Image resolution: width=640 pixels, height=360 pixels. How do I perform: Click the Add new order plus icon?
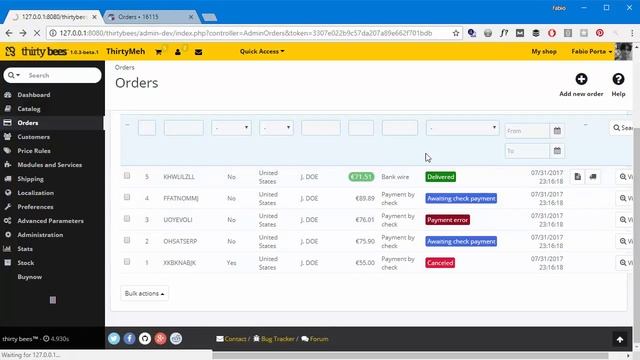point(581,79)
